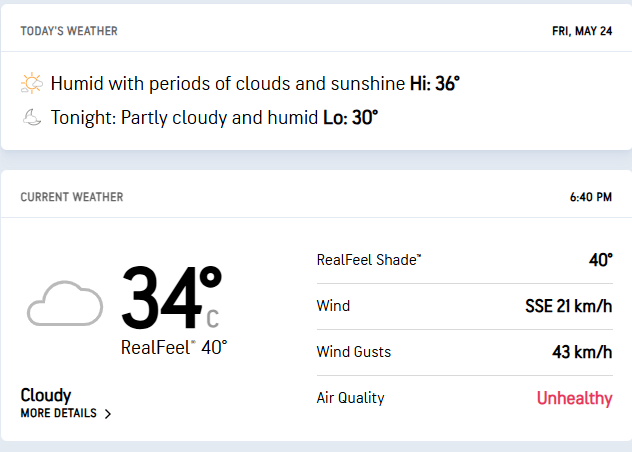Viewport: 632px width, 452px height.
Task: Open the MORE DETAILS link
Action: [59, 413]
